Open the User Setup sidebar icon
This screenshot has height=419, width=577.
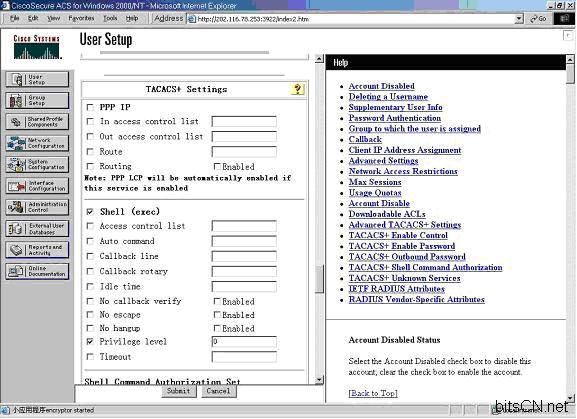point(37,79)
